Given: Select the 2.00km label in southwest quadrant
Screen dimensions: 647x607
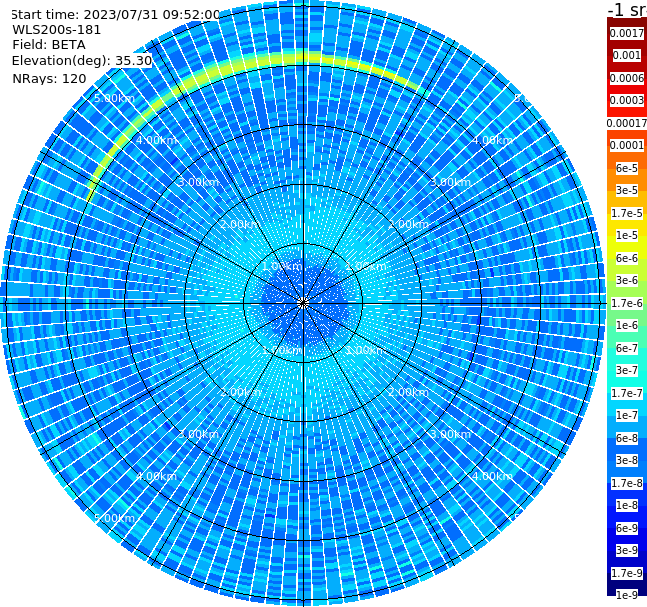Looking at the screenshot, I should click(x=241, y=392).
